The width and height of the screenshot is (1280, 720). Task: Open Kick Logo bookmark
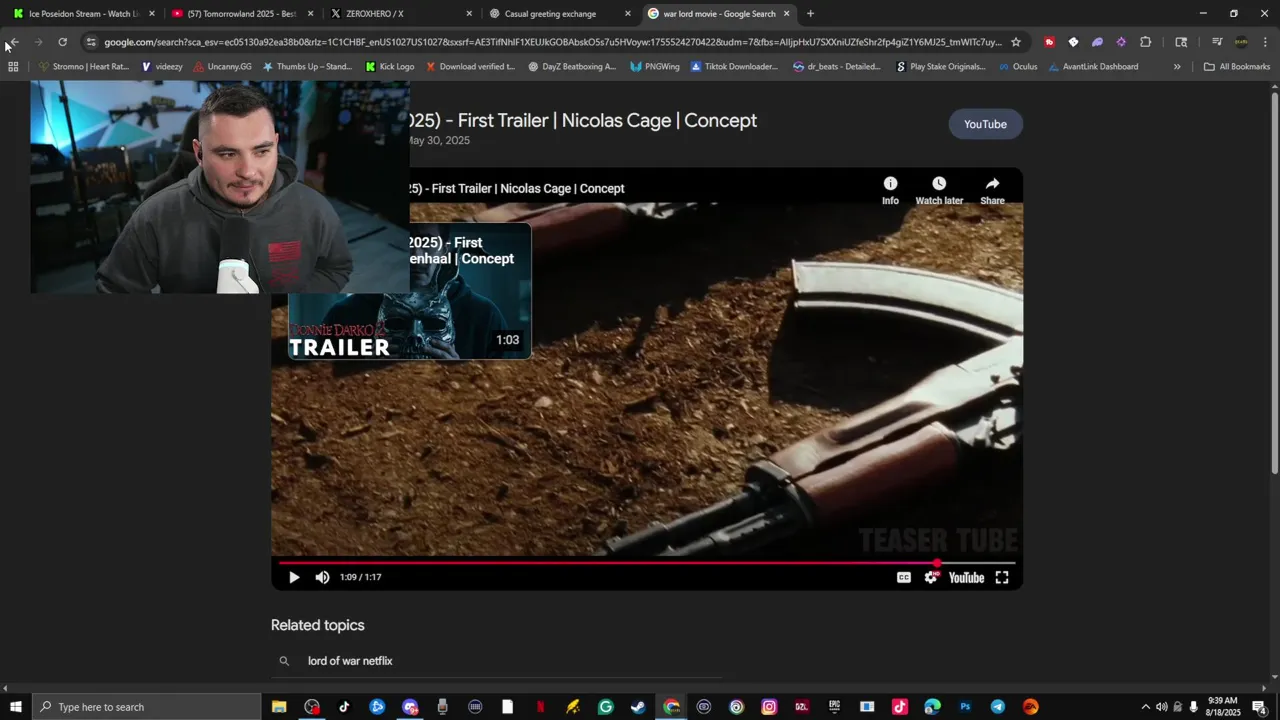tap(390, 67)
